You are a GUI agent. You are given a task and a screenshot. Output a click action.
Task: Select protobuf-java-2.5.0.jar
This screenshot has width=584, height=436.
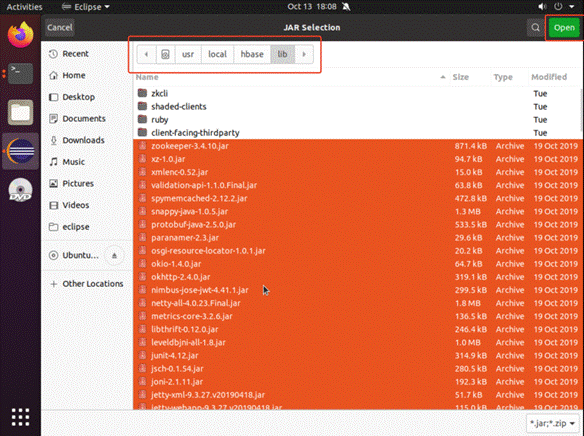[357, 225]
